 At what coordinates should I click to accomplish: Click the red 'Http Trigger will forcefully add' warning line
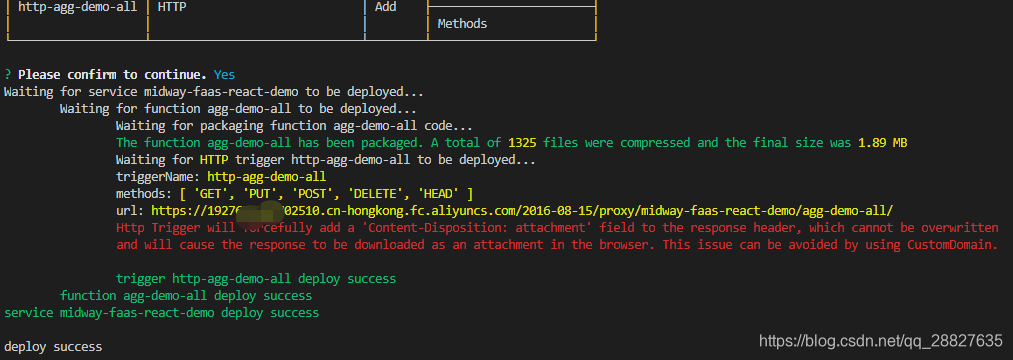tap(558, 228)
